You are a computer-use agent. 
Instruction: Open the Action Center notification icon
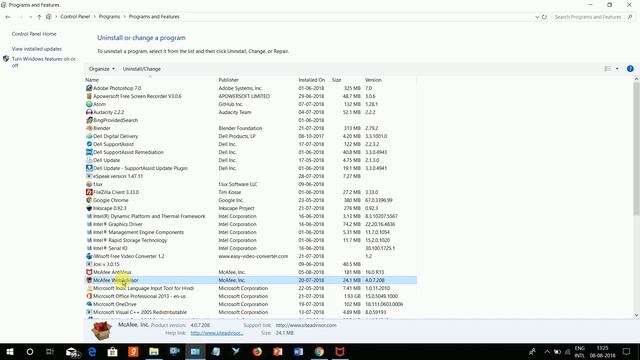[x=627, y=351]
